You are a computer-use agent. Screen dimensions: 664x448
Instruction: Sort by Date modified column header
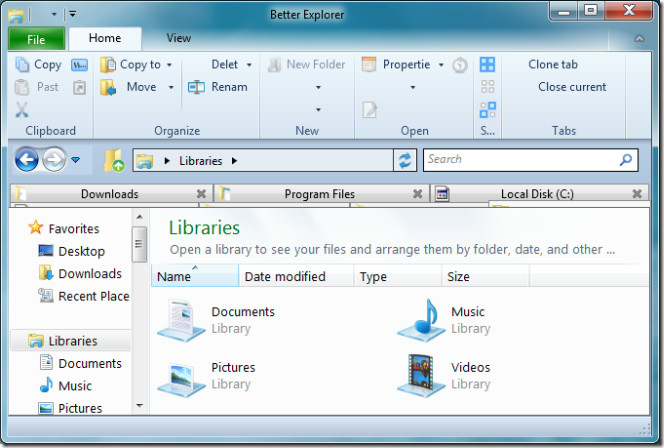(x=296, y=277)
